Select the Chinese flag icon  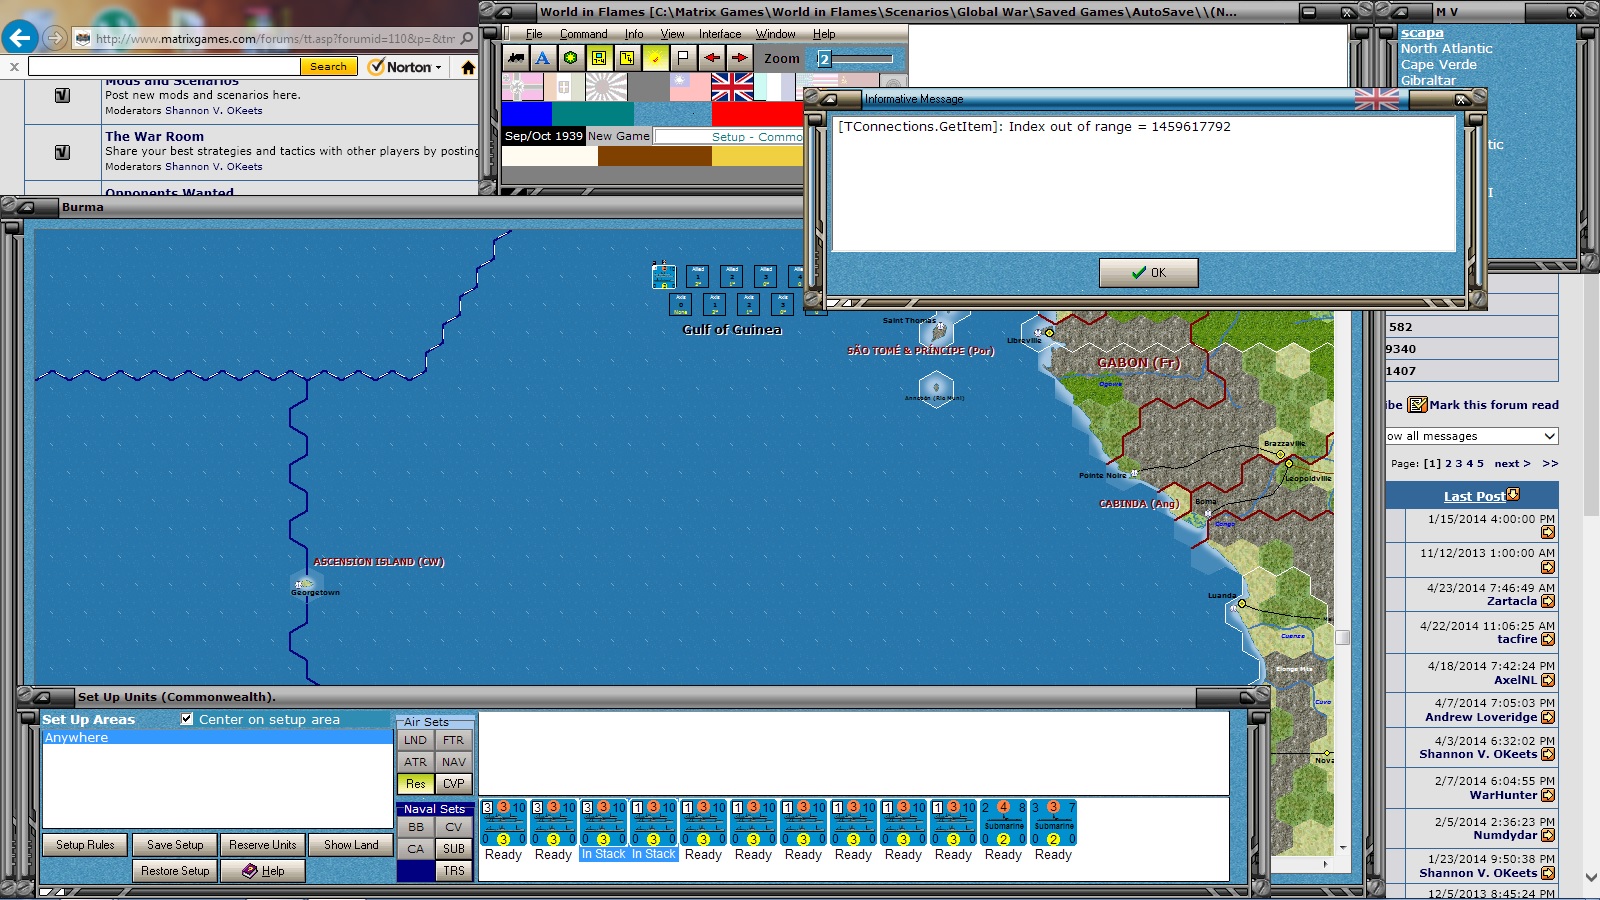coord(690,87)
